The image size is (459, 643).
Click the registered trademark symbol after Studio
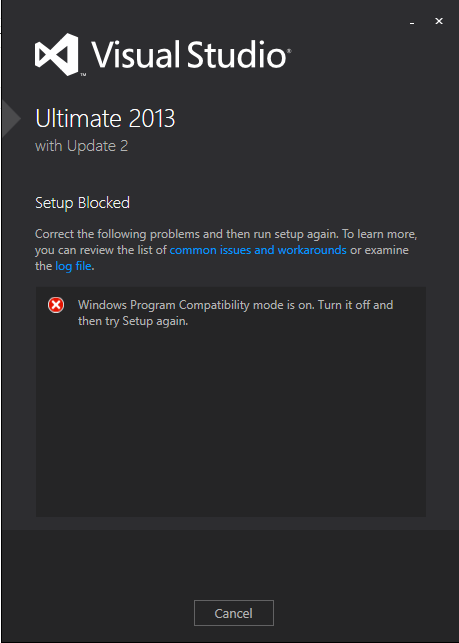pyautogui.click(x=289, y=51)
